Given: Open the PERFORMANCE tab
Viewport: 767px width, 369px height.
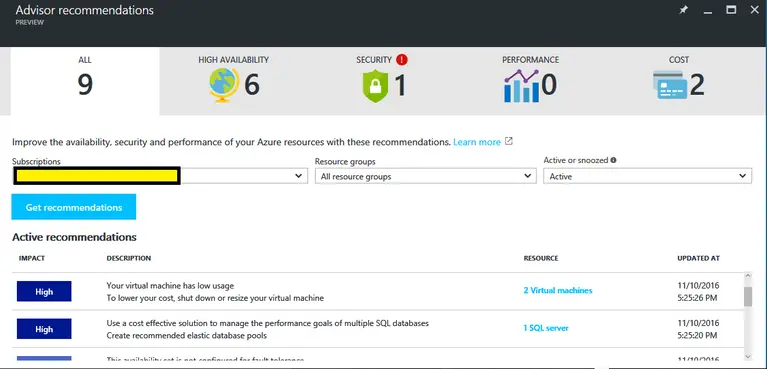Looking at the screenshot, I should click(530, 81).
